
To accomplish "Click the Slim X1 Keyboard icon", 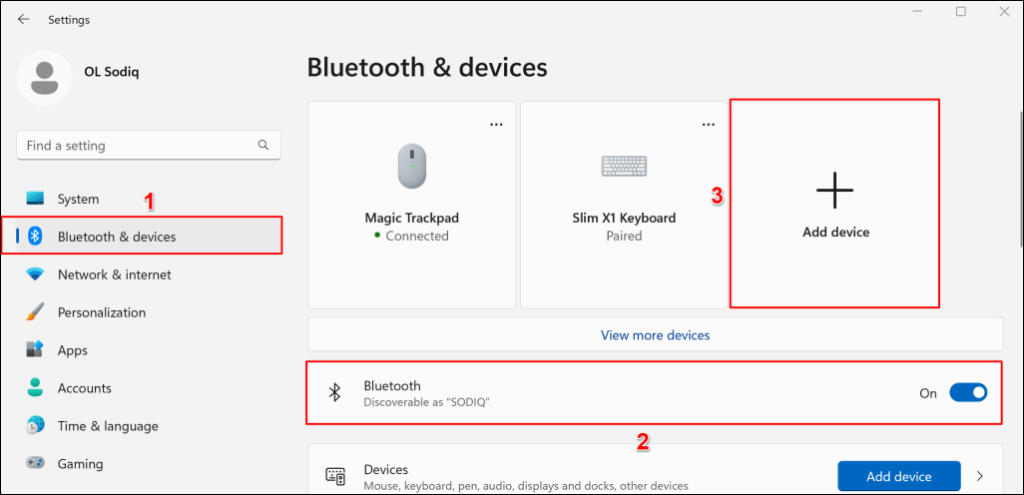I will [x=624, y=165].
